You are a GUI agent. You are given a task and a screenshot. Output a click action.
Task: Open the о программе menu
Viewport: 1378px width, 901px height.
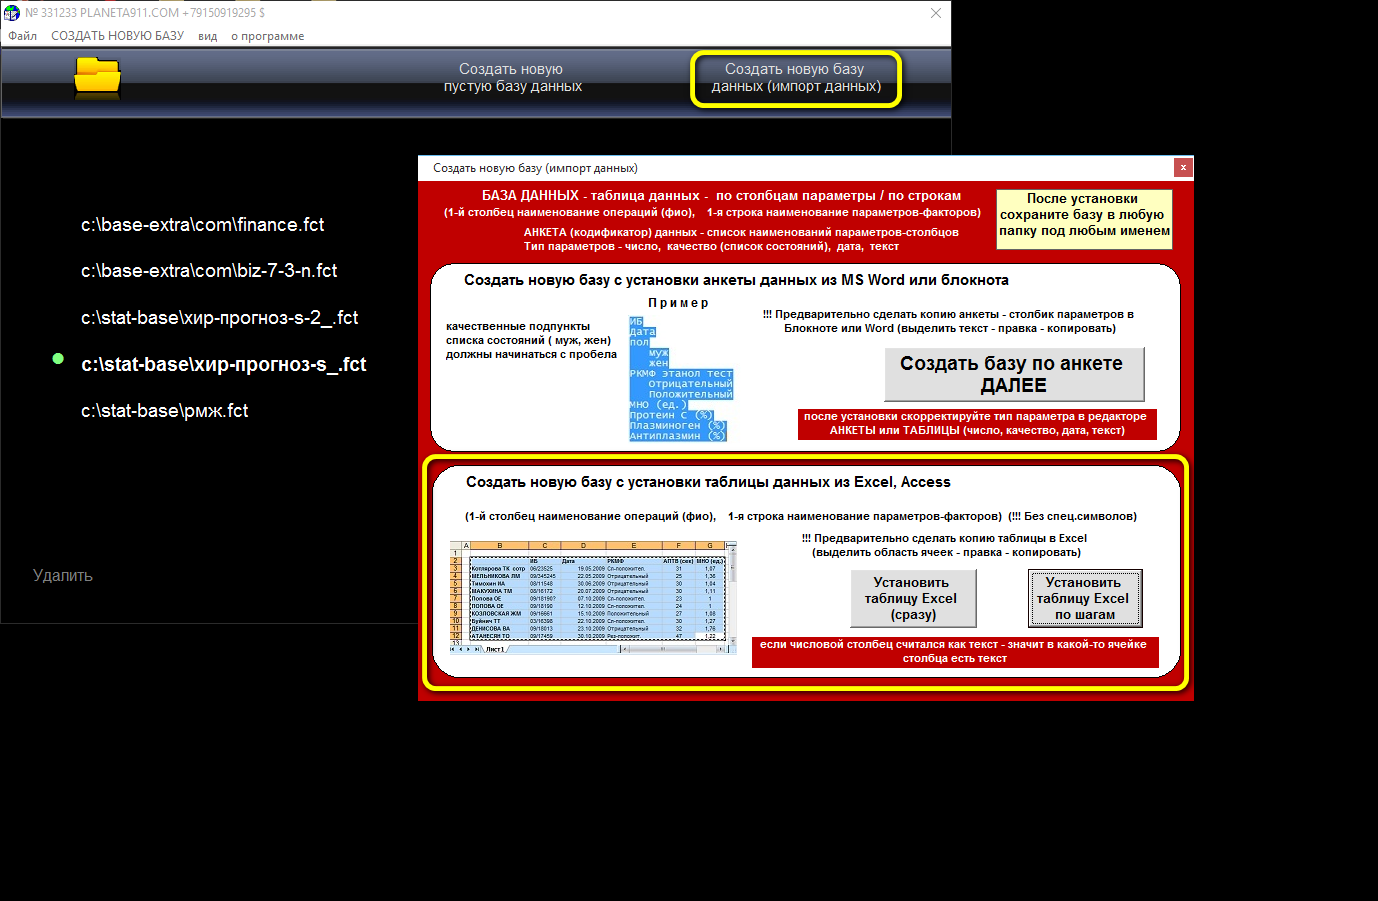[x=267, y=36]
